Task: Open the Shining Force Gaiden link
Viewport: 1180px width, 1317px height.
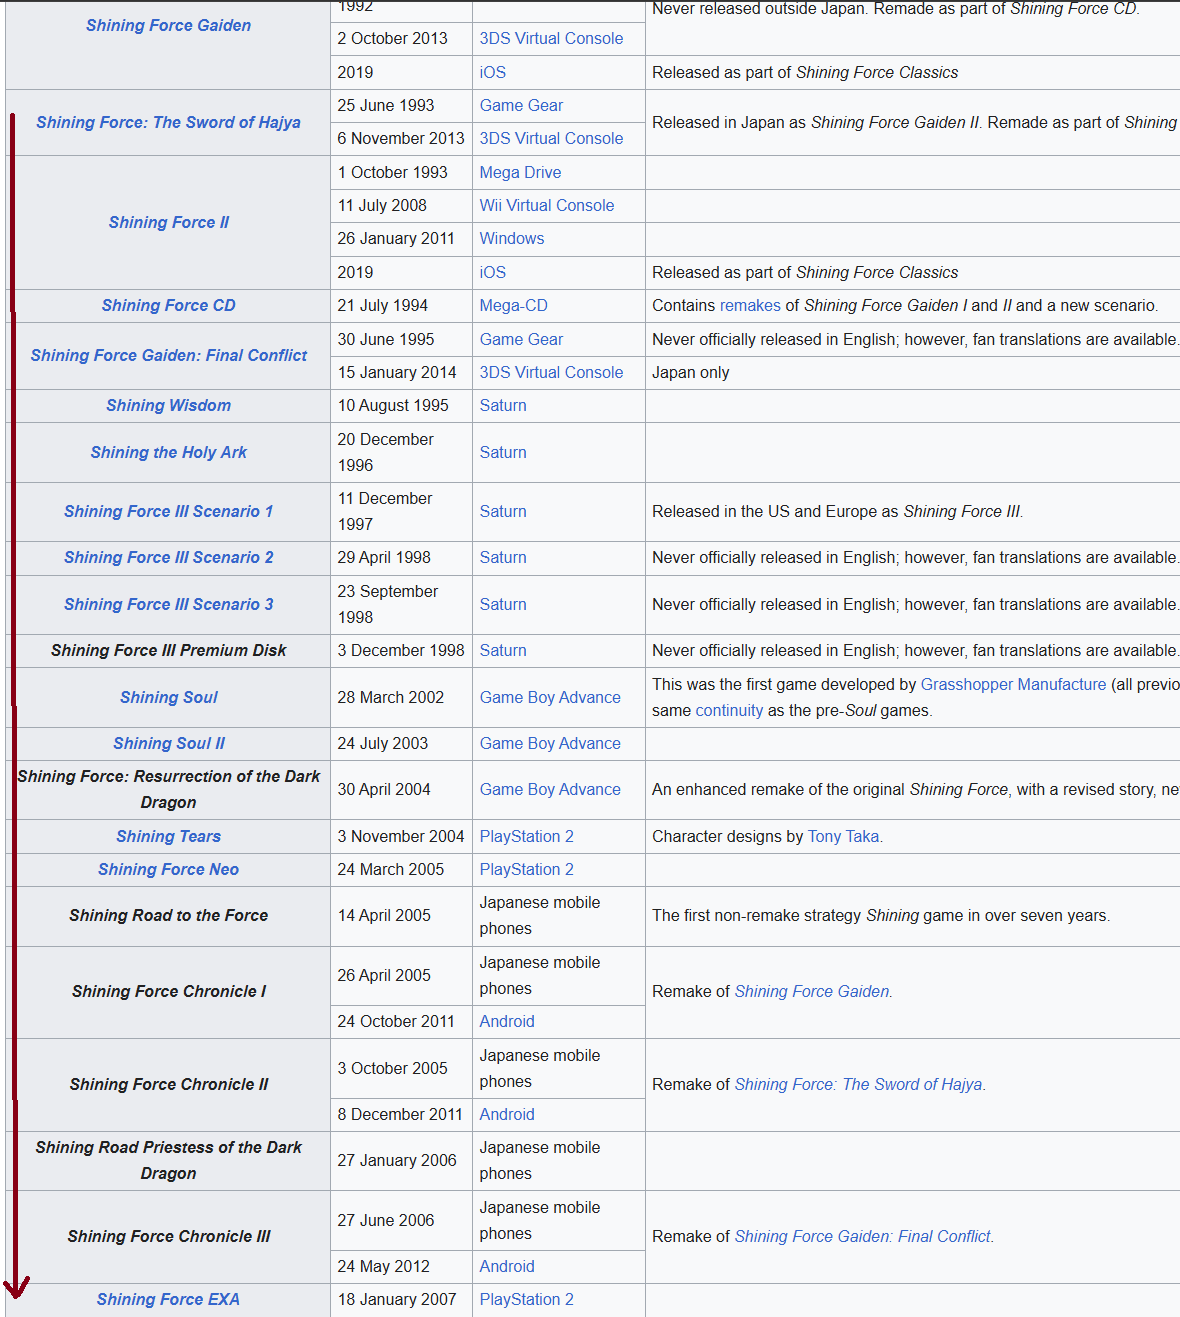Action: click(x=168, y=26)
